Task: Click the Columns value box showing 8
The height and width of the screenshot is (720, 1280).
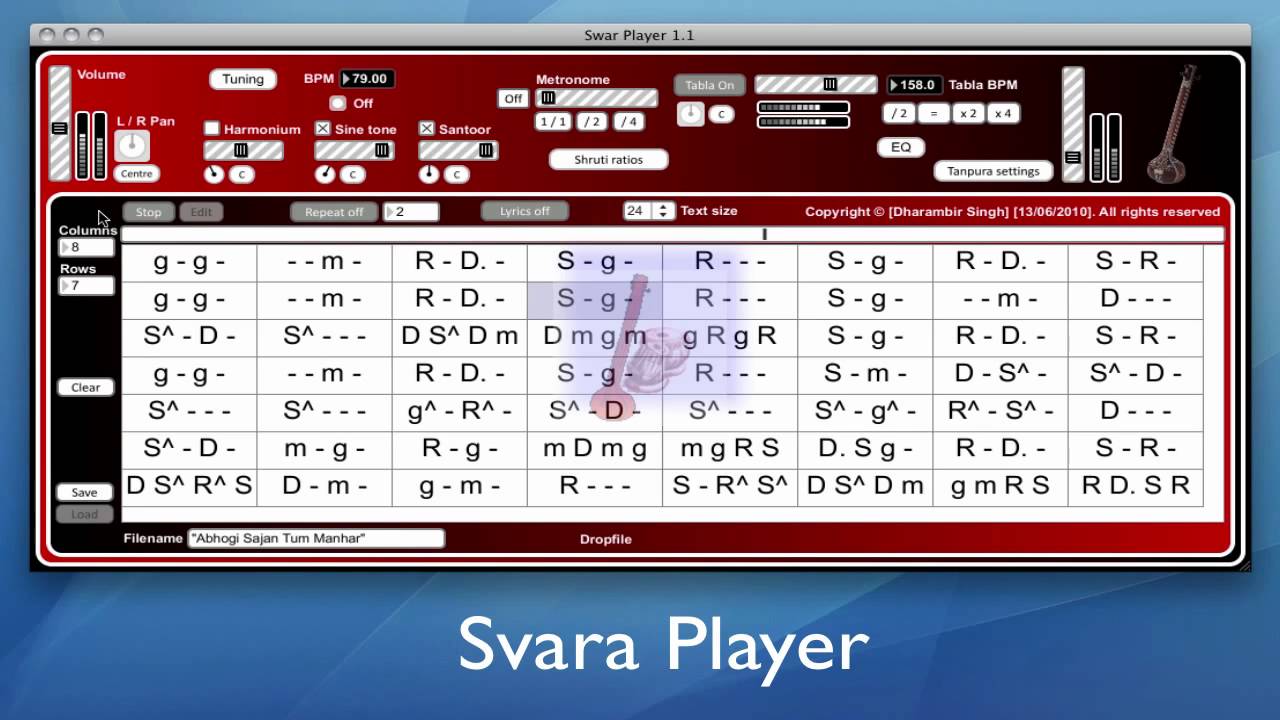Action: 86,247
